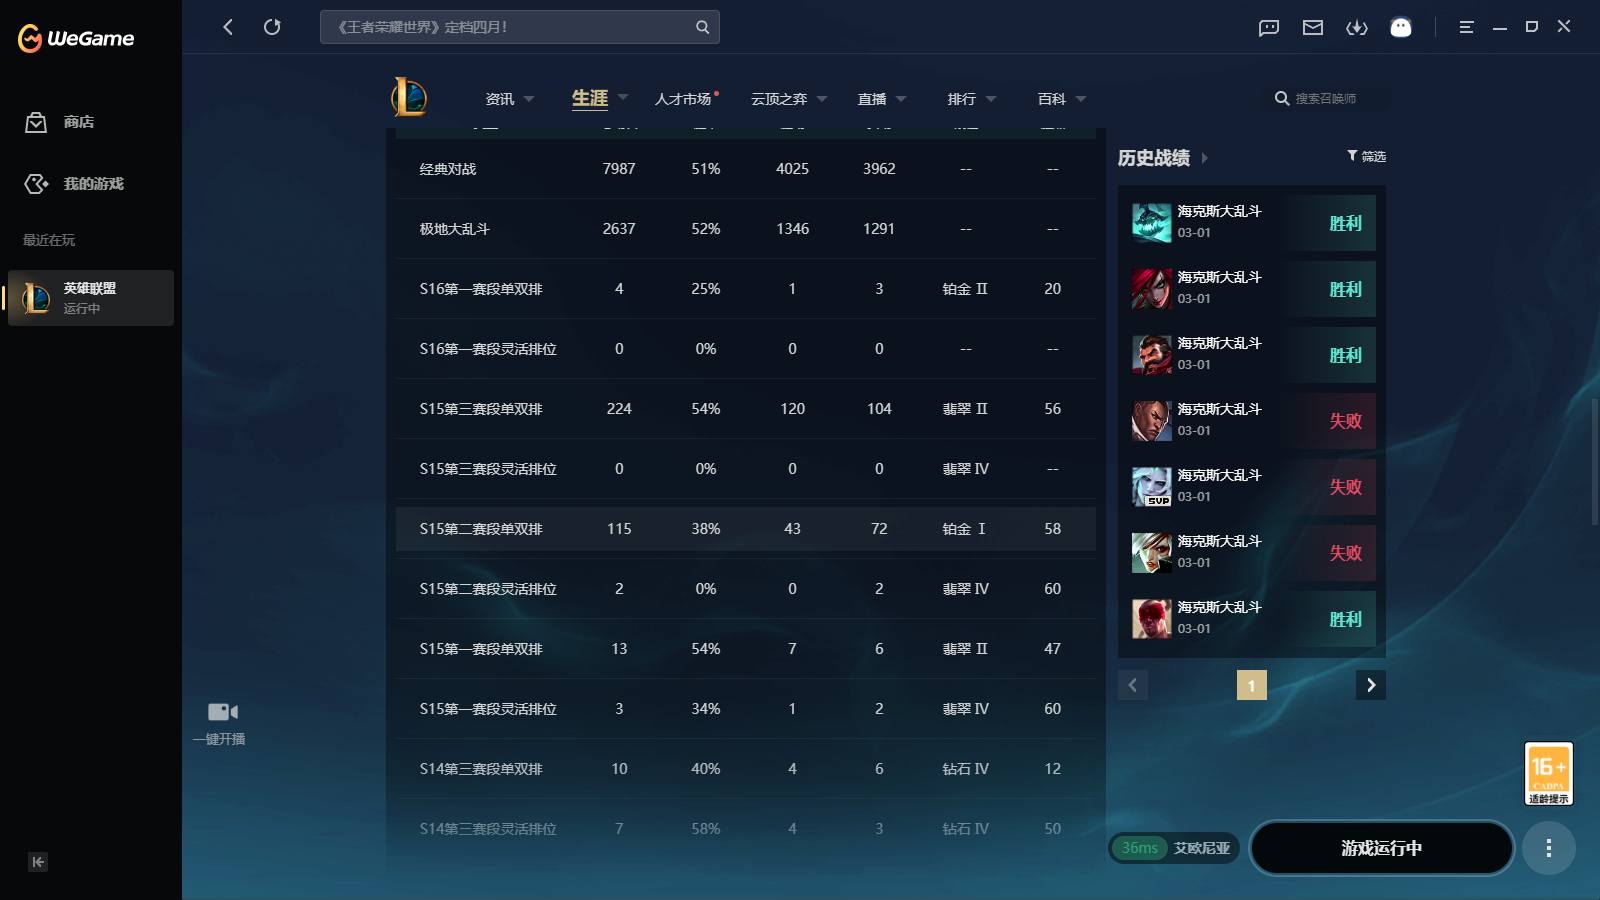1600x900 pixels.
Task: Click the 搜索召唤师 summoner search field
Action: coord(1327,99)
